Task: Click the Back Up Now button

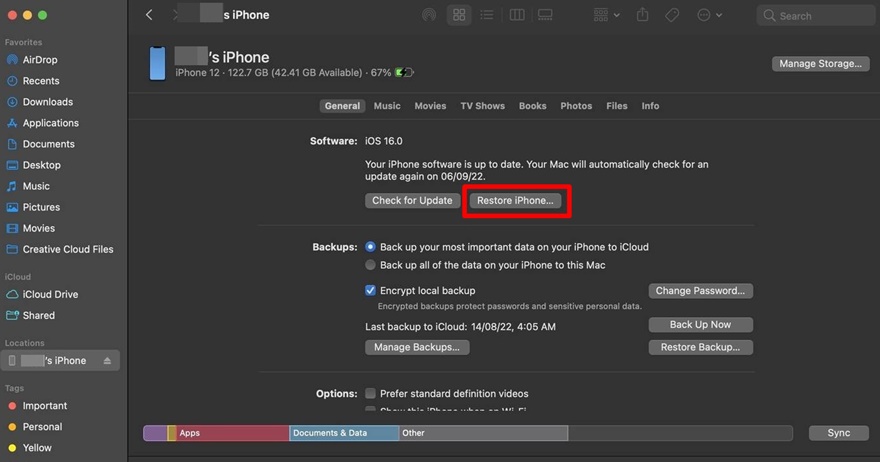Action: (700, 325)
